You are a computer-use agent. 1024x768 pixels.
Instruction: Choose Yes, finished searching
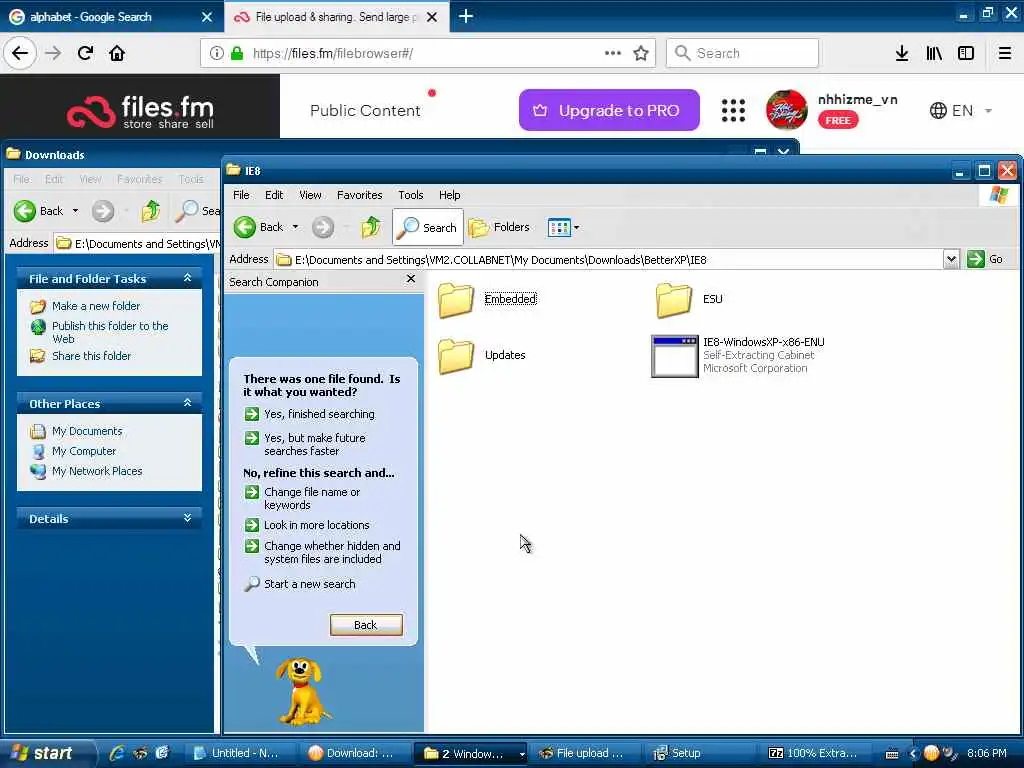(310, 414)
